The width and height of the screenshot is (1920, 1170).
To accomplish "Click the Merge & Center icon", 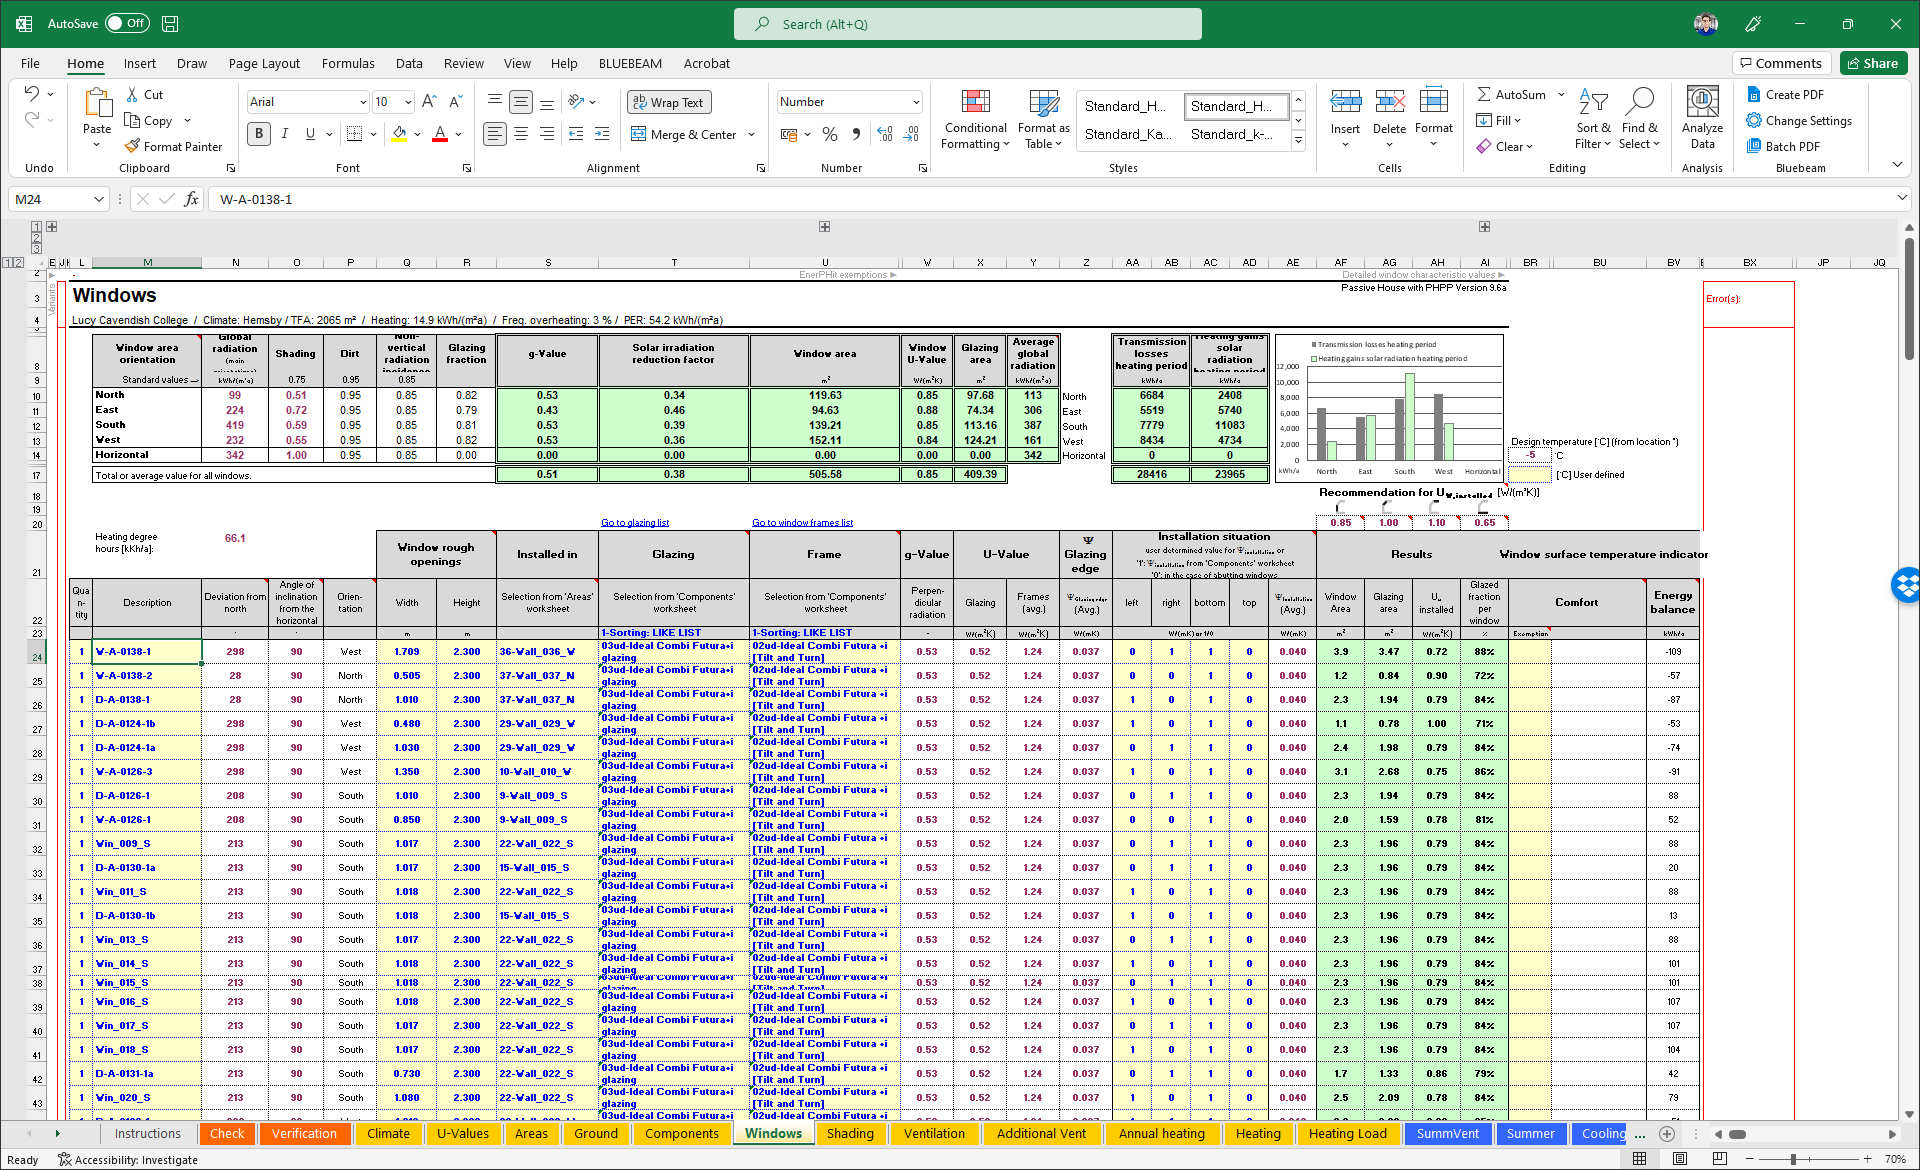I will tap(639, 134).
